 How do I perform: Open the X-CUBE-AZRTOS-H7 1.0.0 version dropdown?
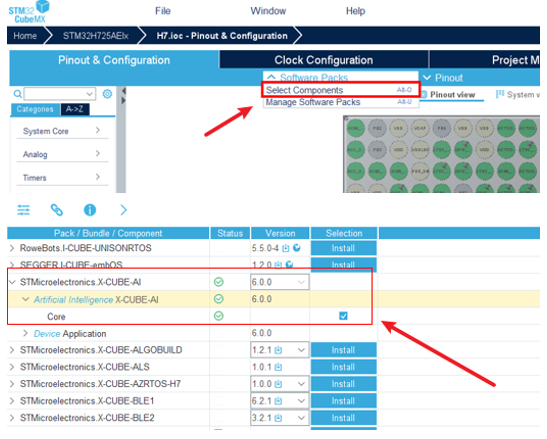pos(301,384)
